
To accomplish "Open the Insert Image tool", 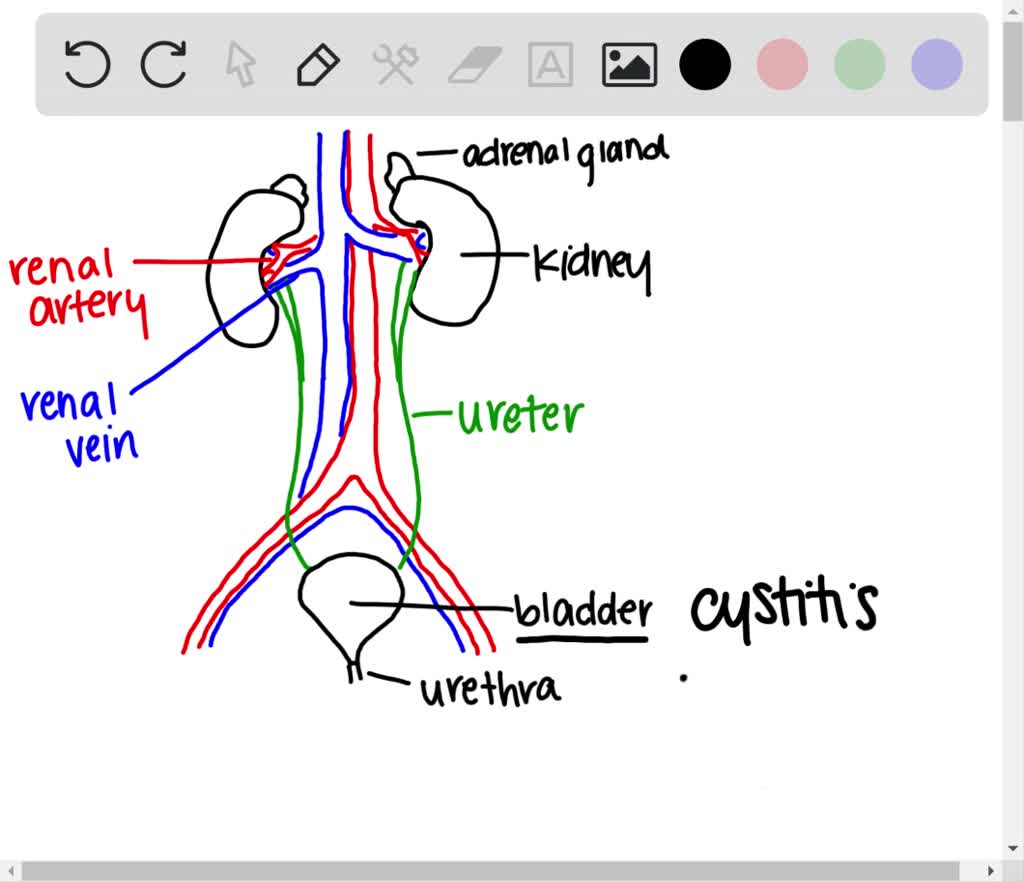I will click(x=628, y=64).
